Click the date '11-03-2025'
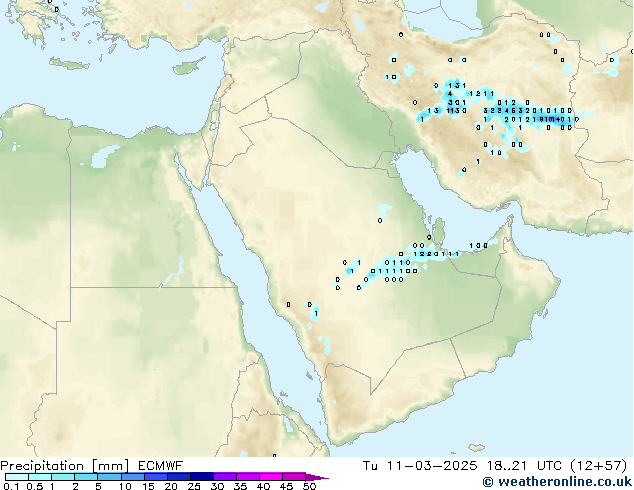634x490 pixels. pos(432,466)
